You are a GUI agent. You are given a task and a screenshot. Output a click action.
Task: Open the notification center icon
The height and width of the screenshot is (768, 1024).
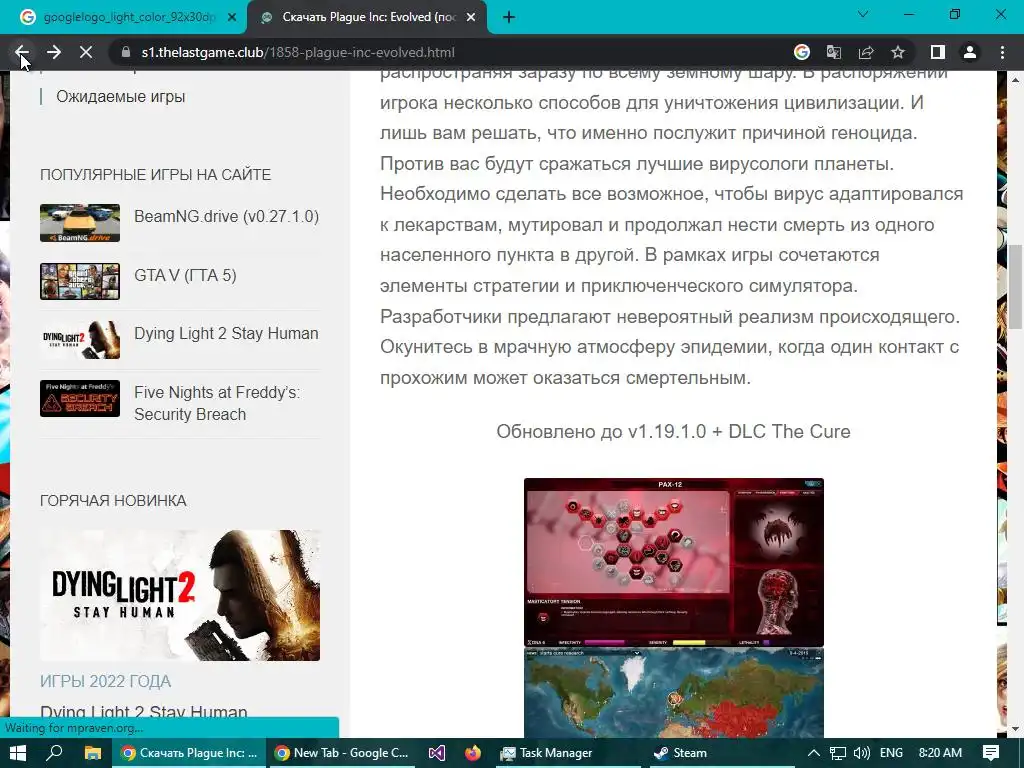(x=991, y=753)
